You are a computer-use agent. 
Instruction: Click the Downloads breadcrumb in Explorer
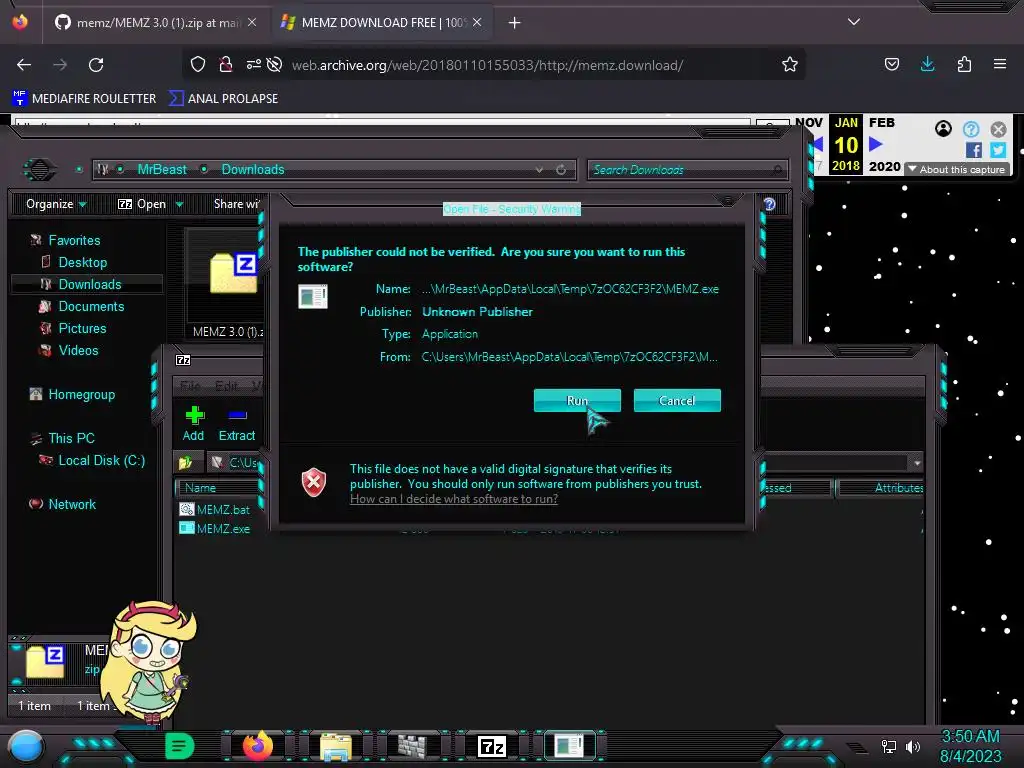click(253, 169)
